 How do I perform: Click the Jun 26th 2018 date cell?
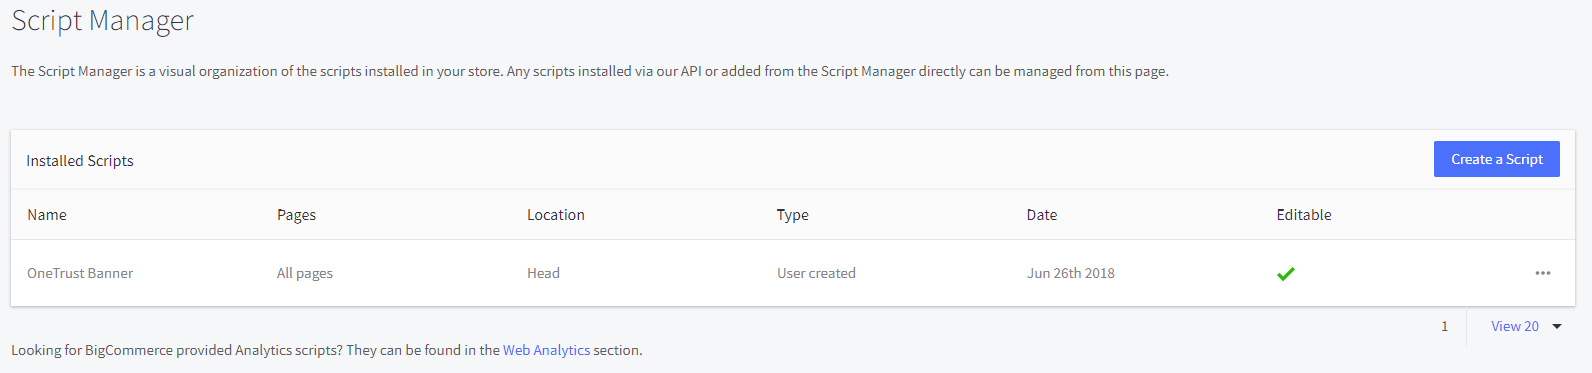click(1070, 273)
